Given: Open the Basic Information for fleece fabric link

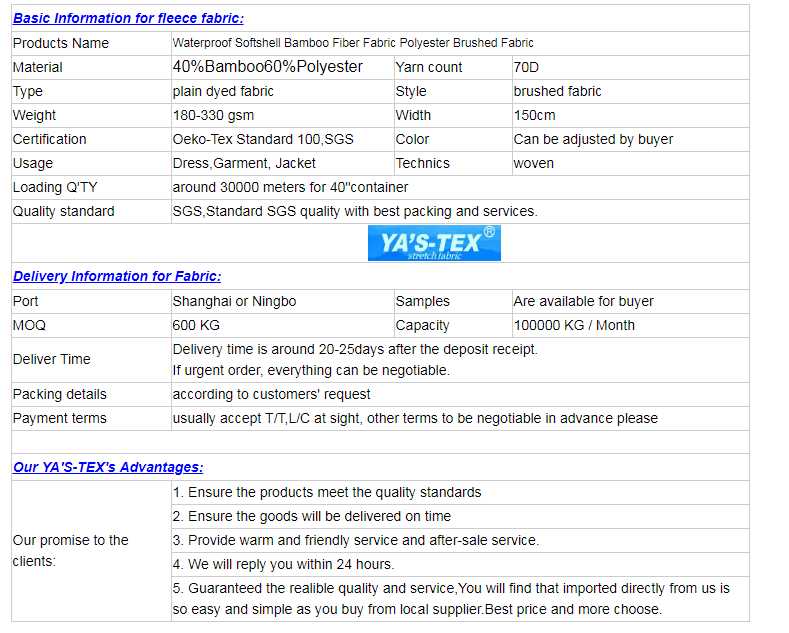Looking at the screenshot, I should pos(128,18).
